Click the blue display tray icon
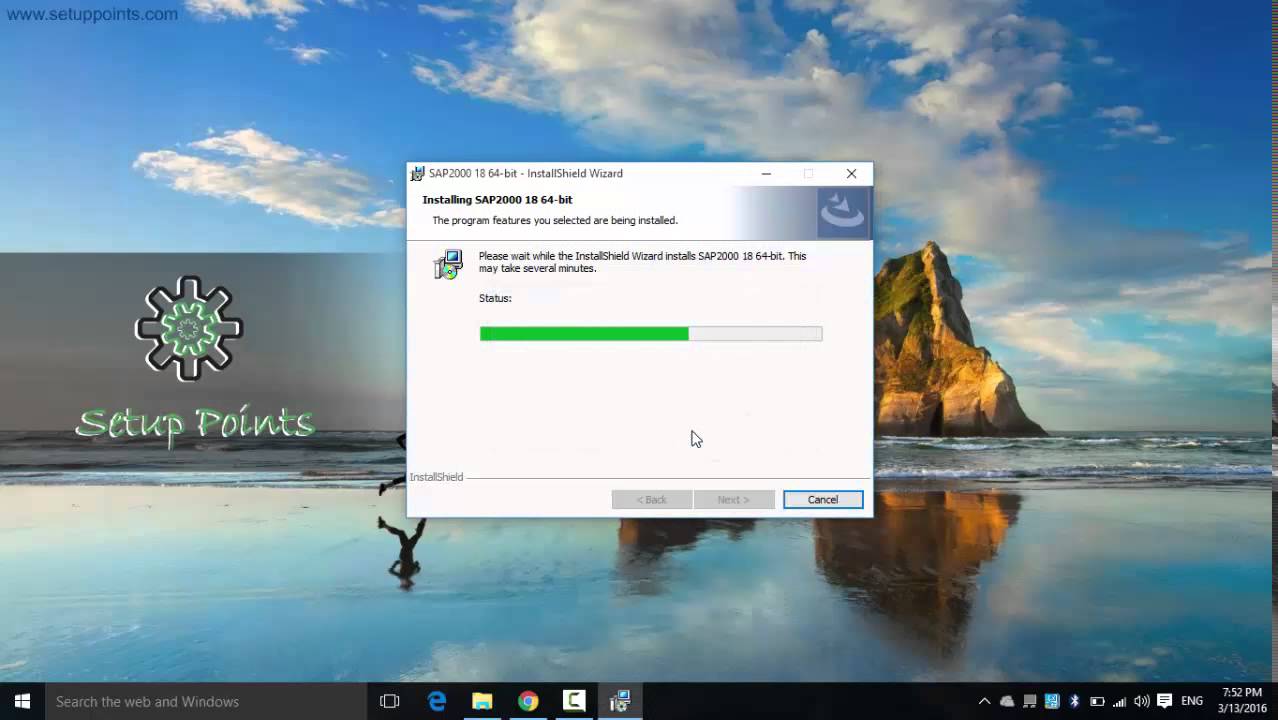Viewport: 1278px width, 720px height. coord(1052,701)
